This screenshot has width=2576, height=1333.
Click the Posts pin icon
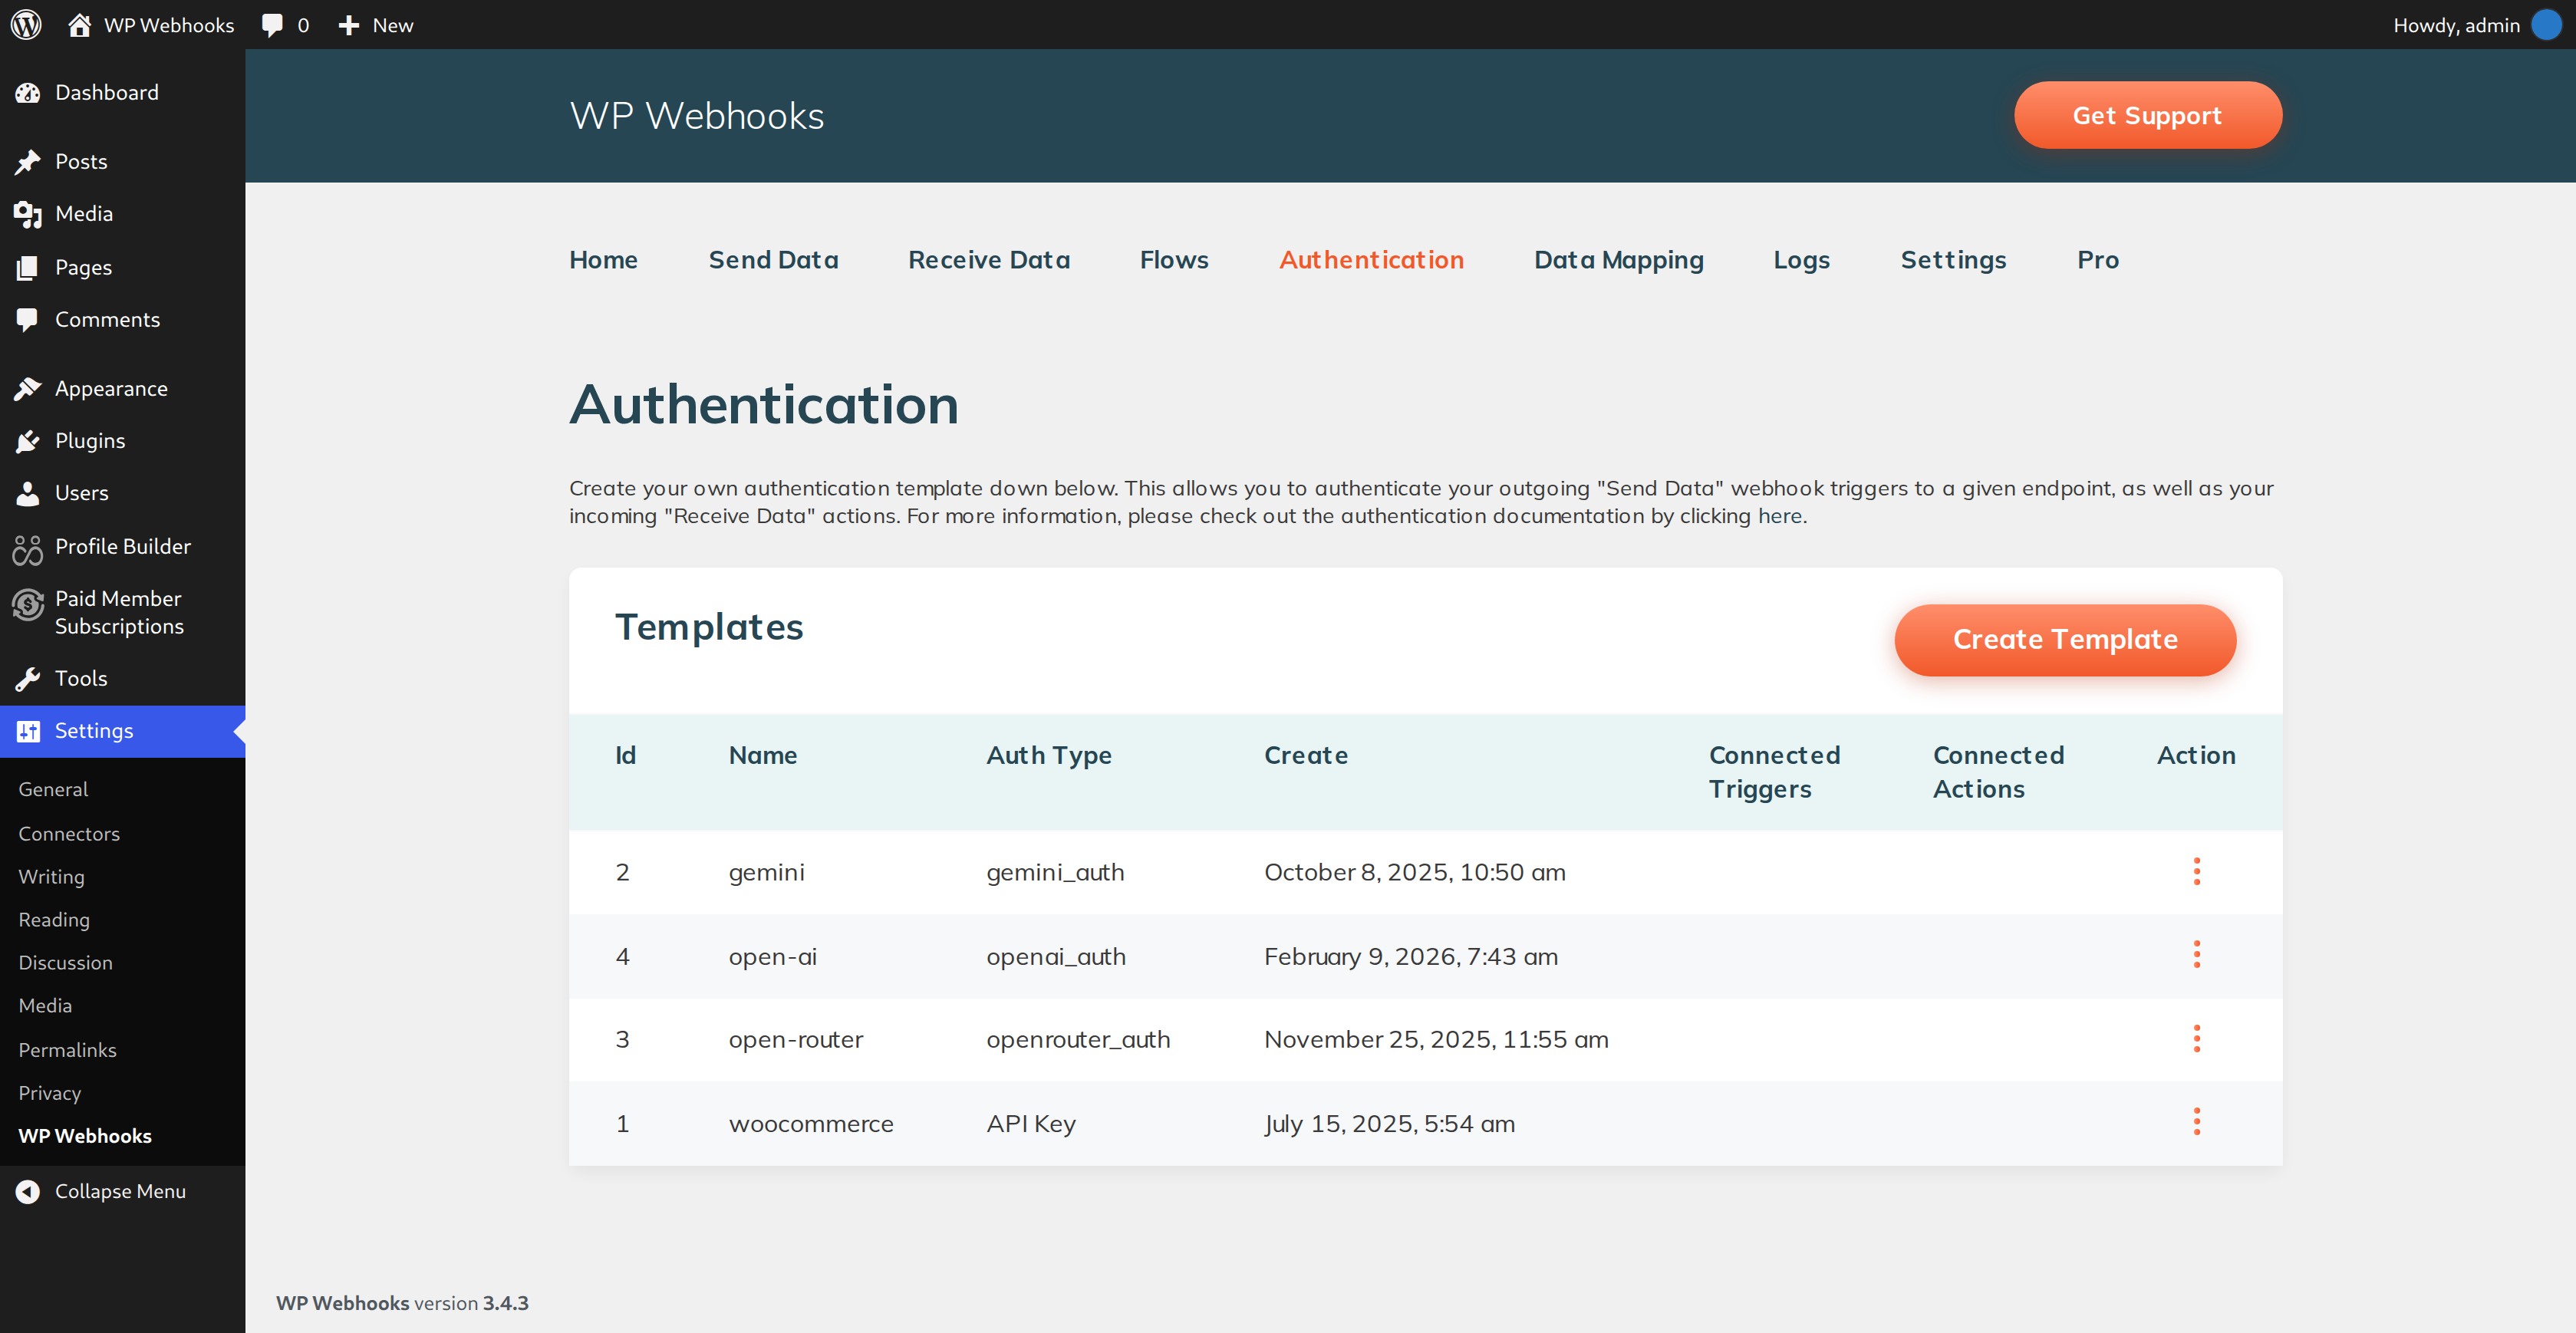click(x=28, y=162)
